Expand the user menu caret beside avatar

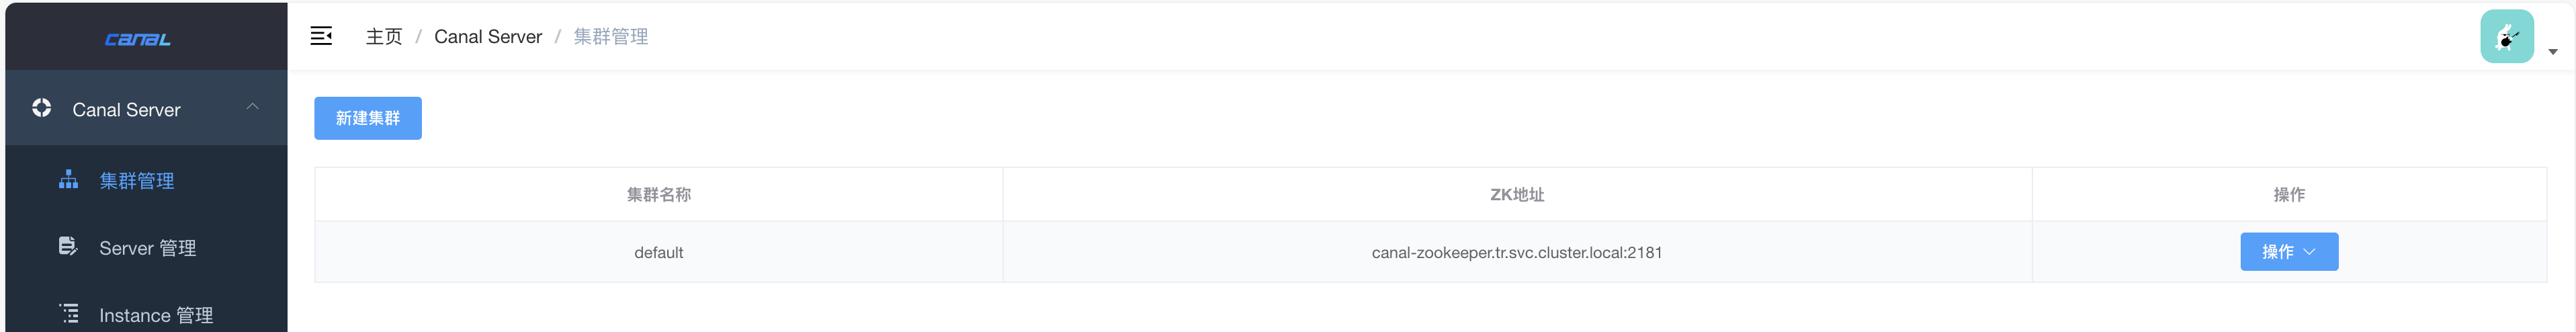click(x=2552, y=52)
